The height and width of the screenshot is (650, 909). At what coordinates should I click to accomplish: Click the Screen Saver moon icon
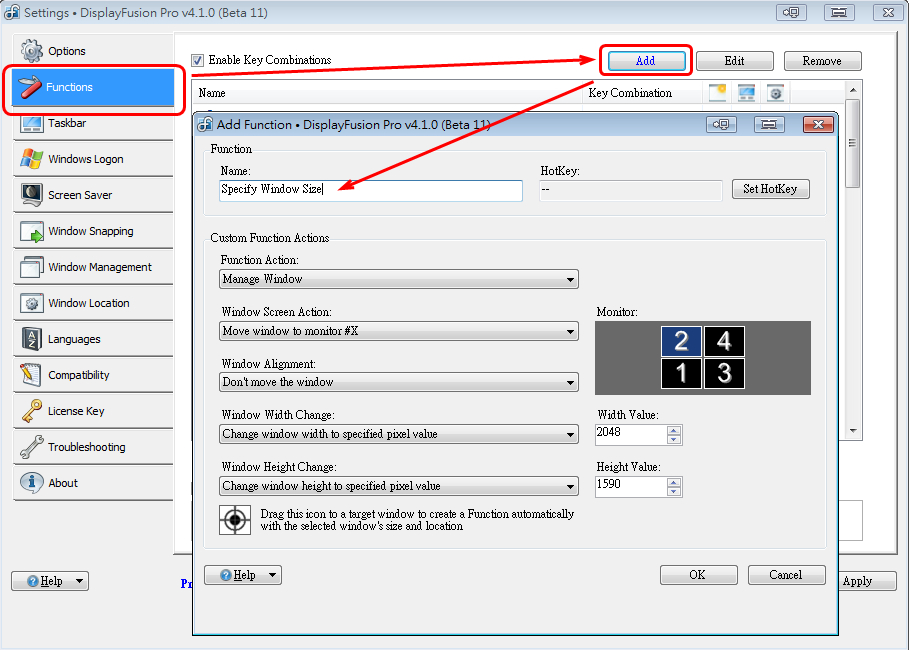coord(32,195)
